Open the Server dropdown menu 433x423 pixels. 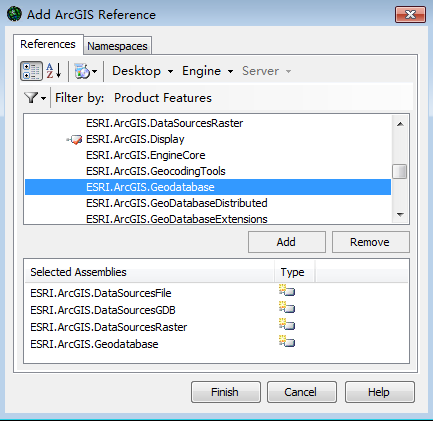coord(266,71)
